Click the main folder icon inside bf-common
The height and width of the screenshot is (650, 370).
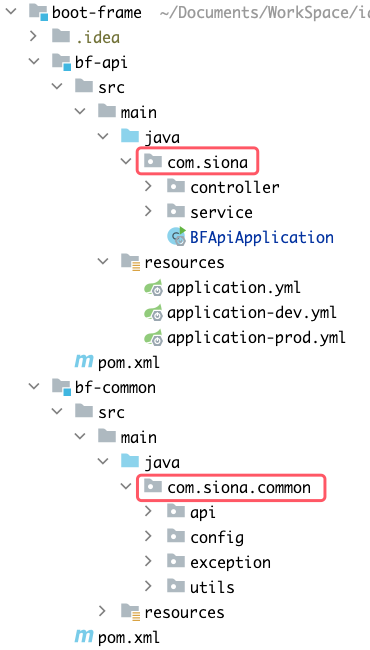coord(106,436)
